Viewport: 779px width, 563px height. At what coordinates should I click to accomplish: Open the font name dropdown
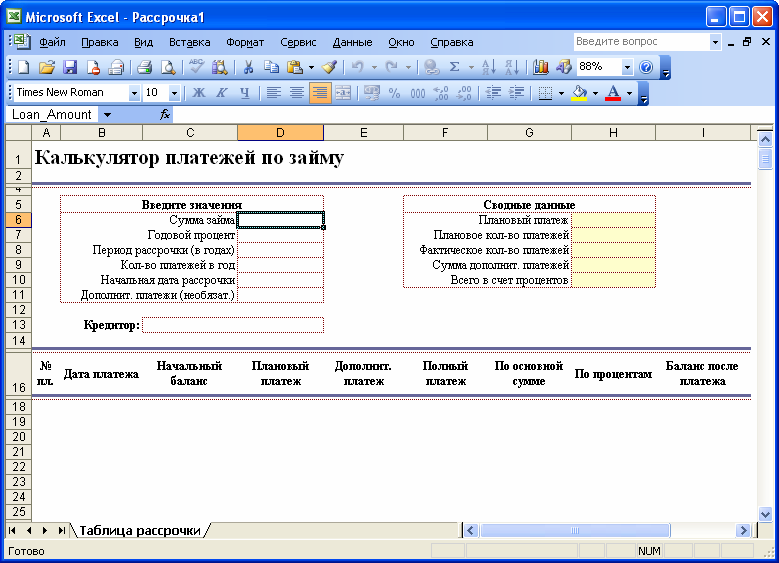click(134, 93)
